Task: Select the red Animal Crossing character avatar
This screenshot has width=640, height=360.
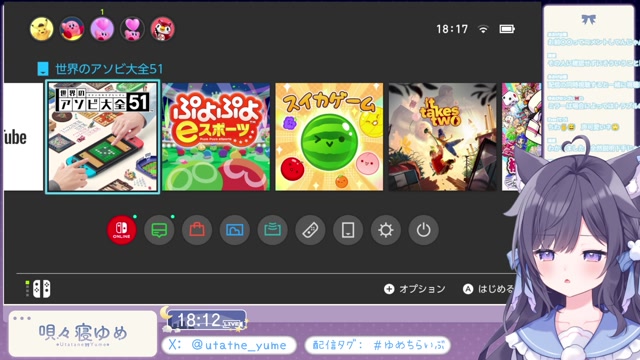Action: 162,29
